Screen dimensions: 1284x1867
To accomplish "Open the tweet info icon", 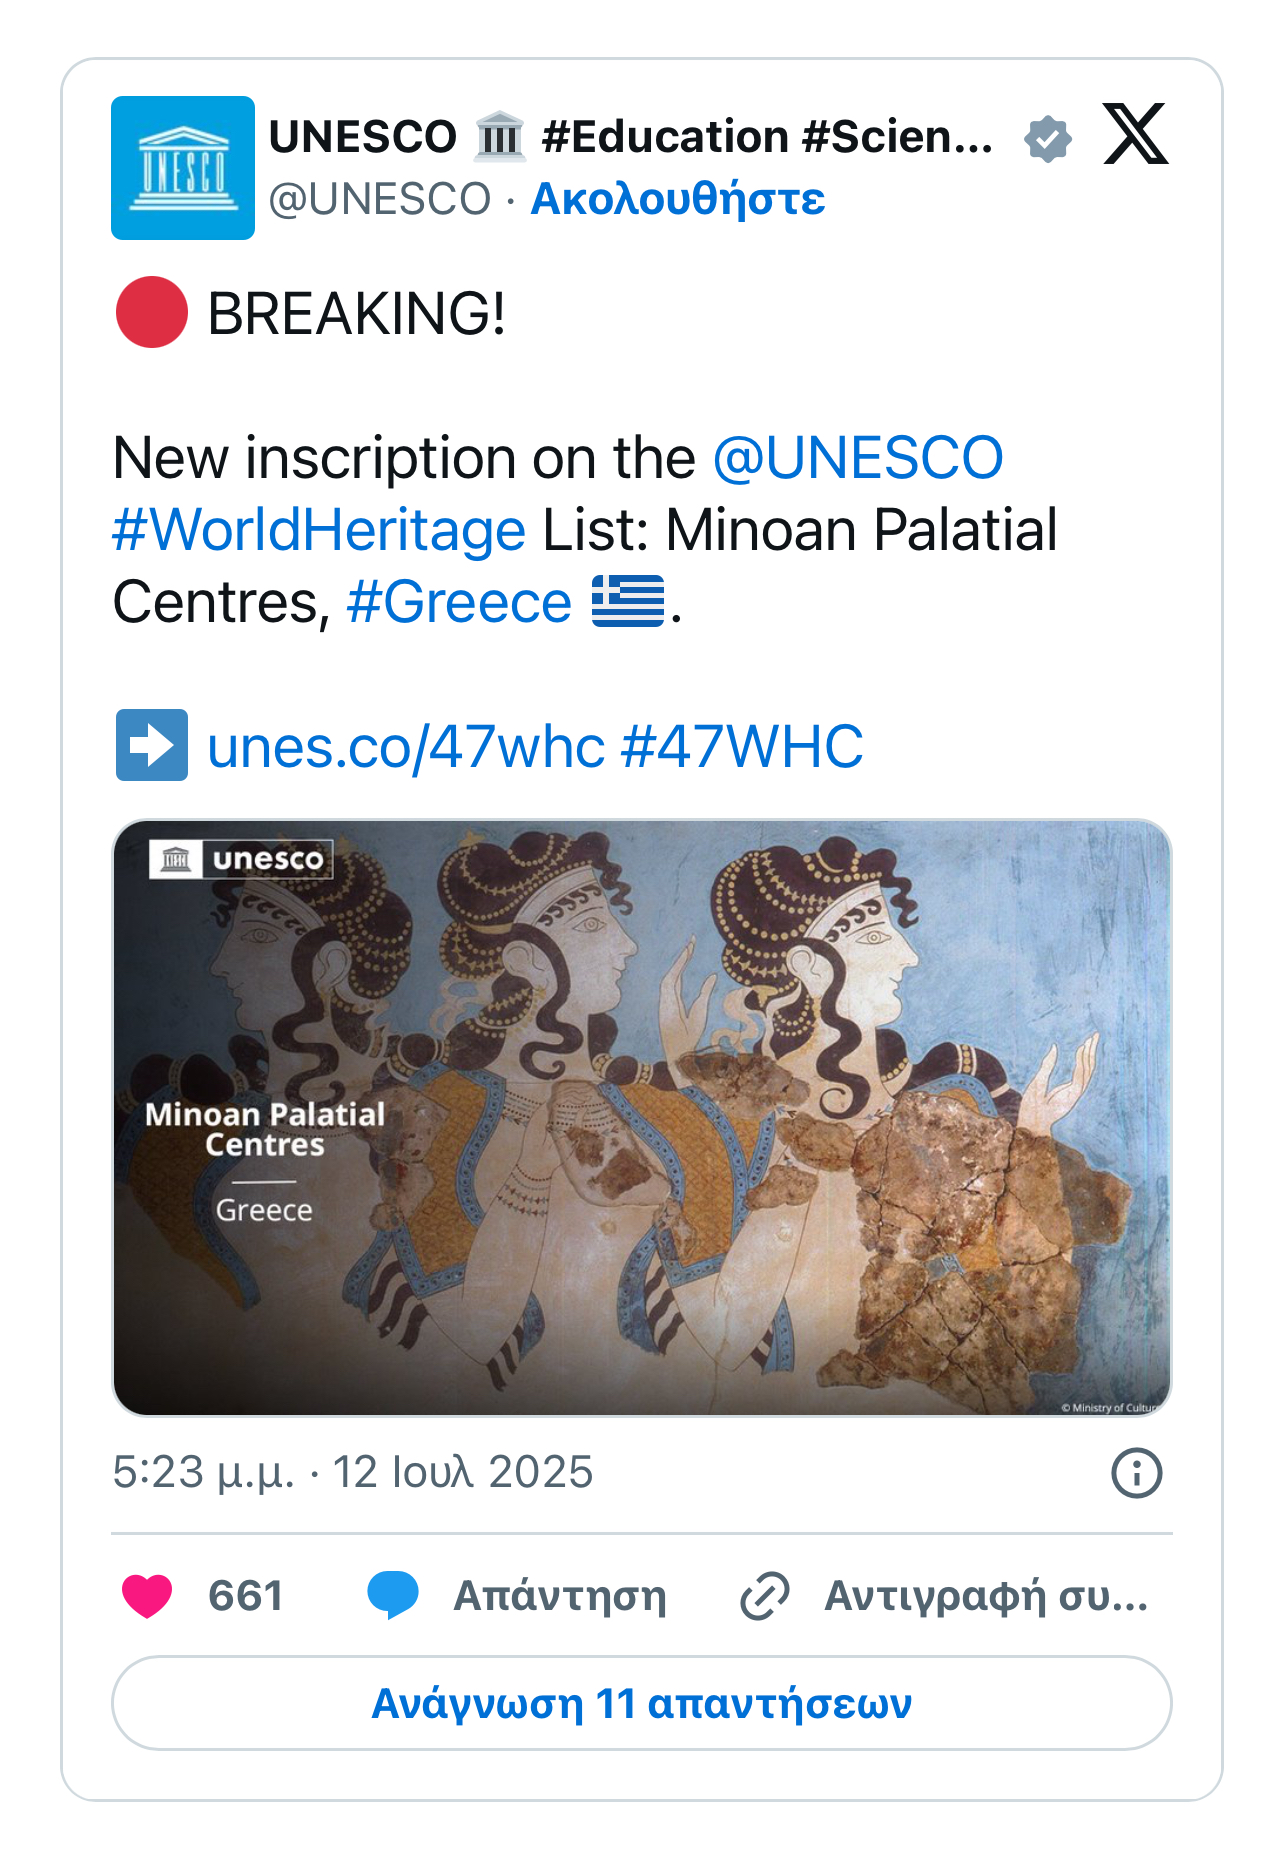I will [x=1136, y=1473].
